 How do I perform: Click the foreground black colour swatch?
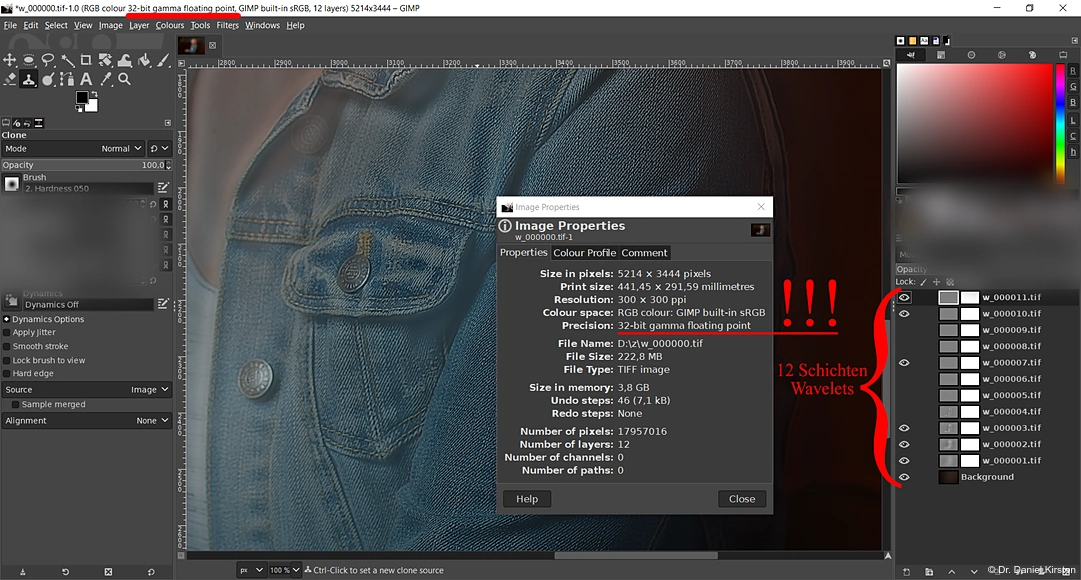pos(81,97)
